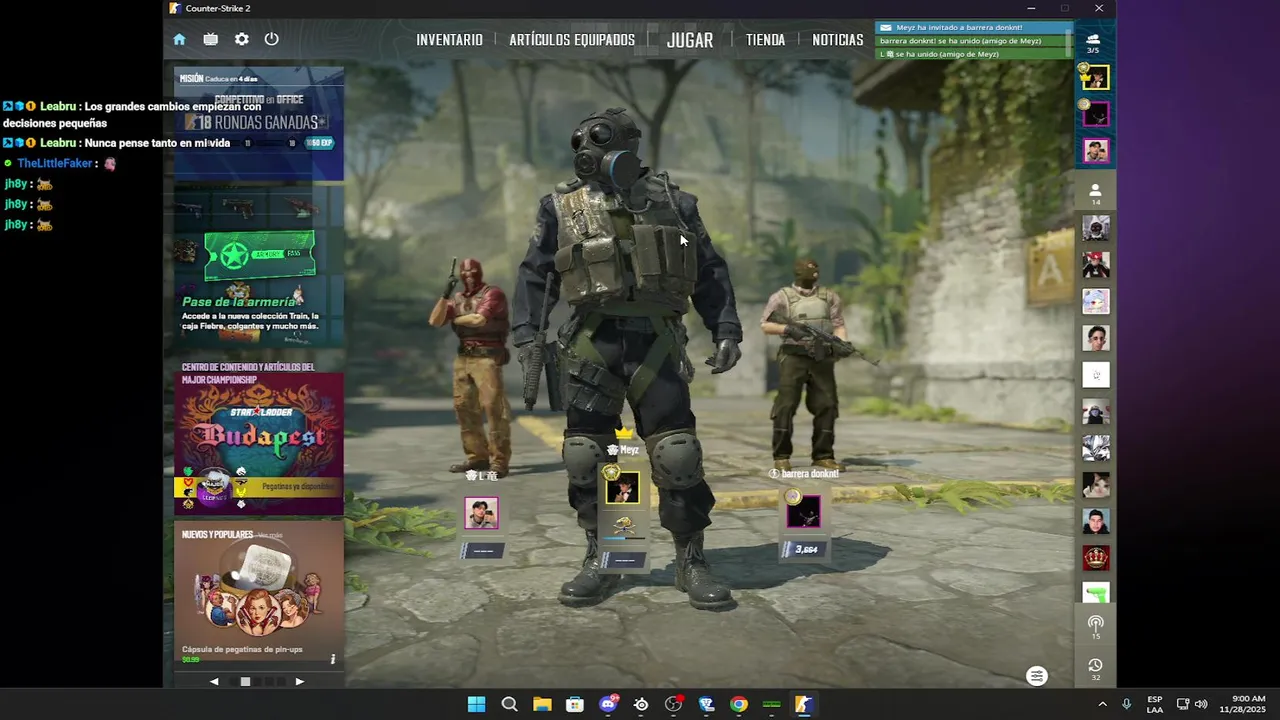Screen dimensions: 1280x720
Task: Open the lobby party icon showing 3/5
Action: pyautogui.click(x=1093, y=43)
